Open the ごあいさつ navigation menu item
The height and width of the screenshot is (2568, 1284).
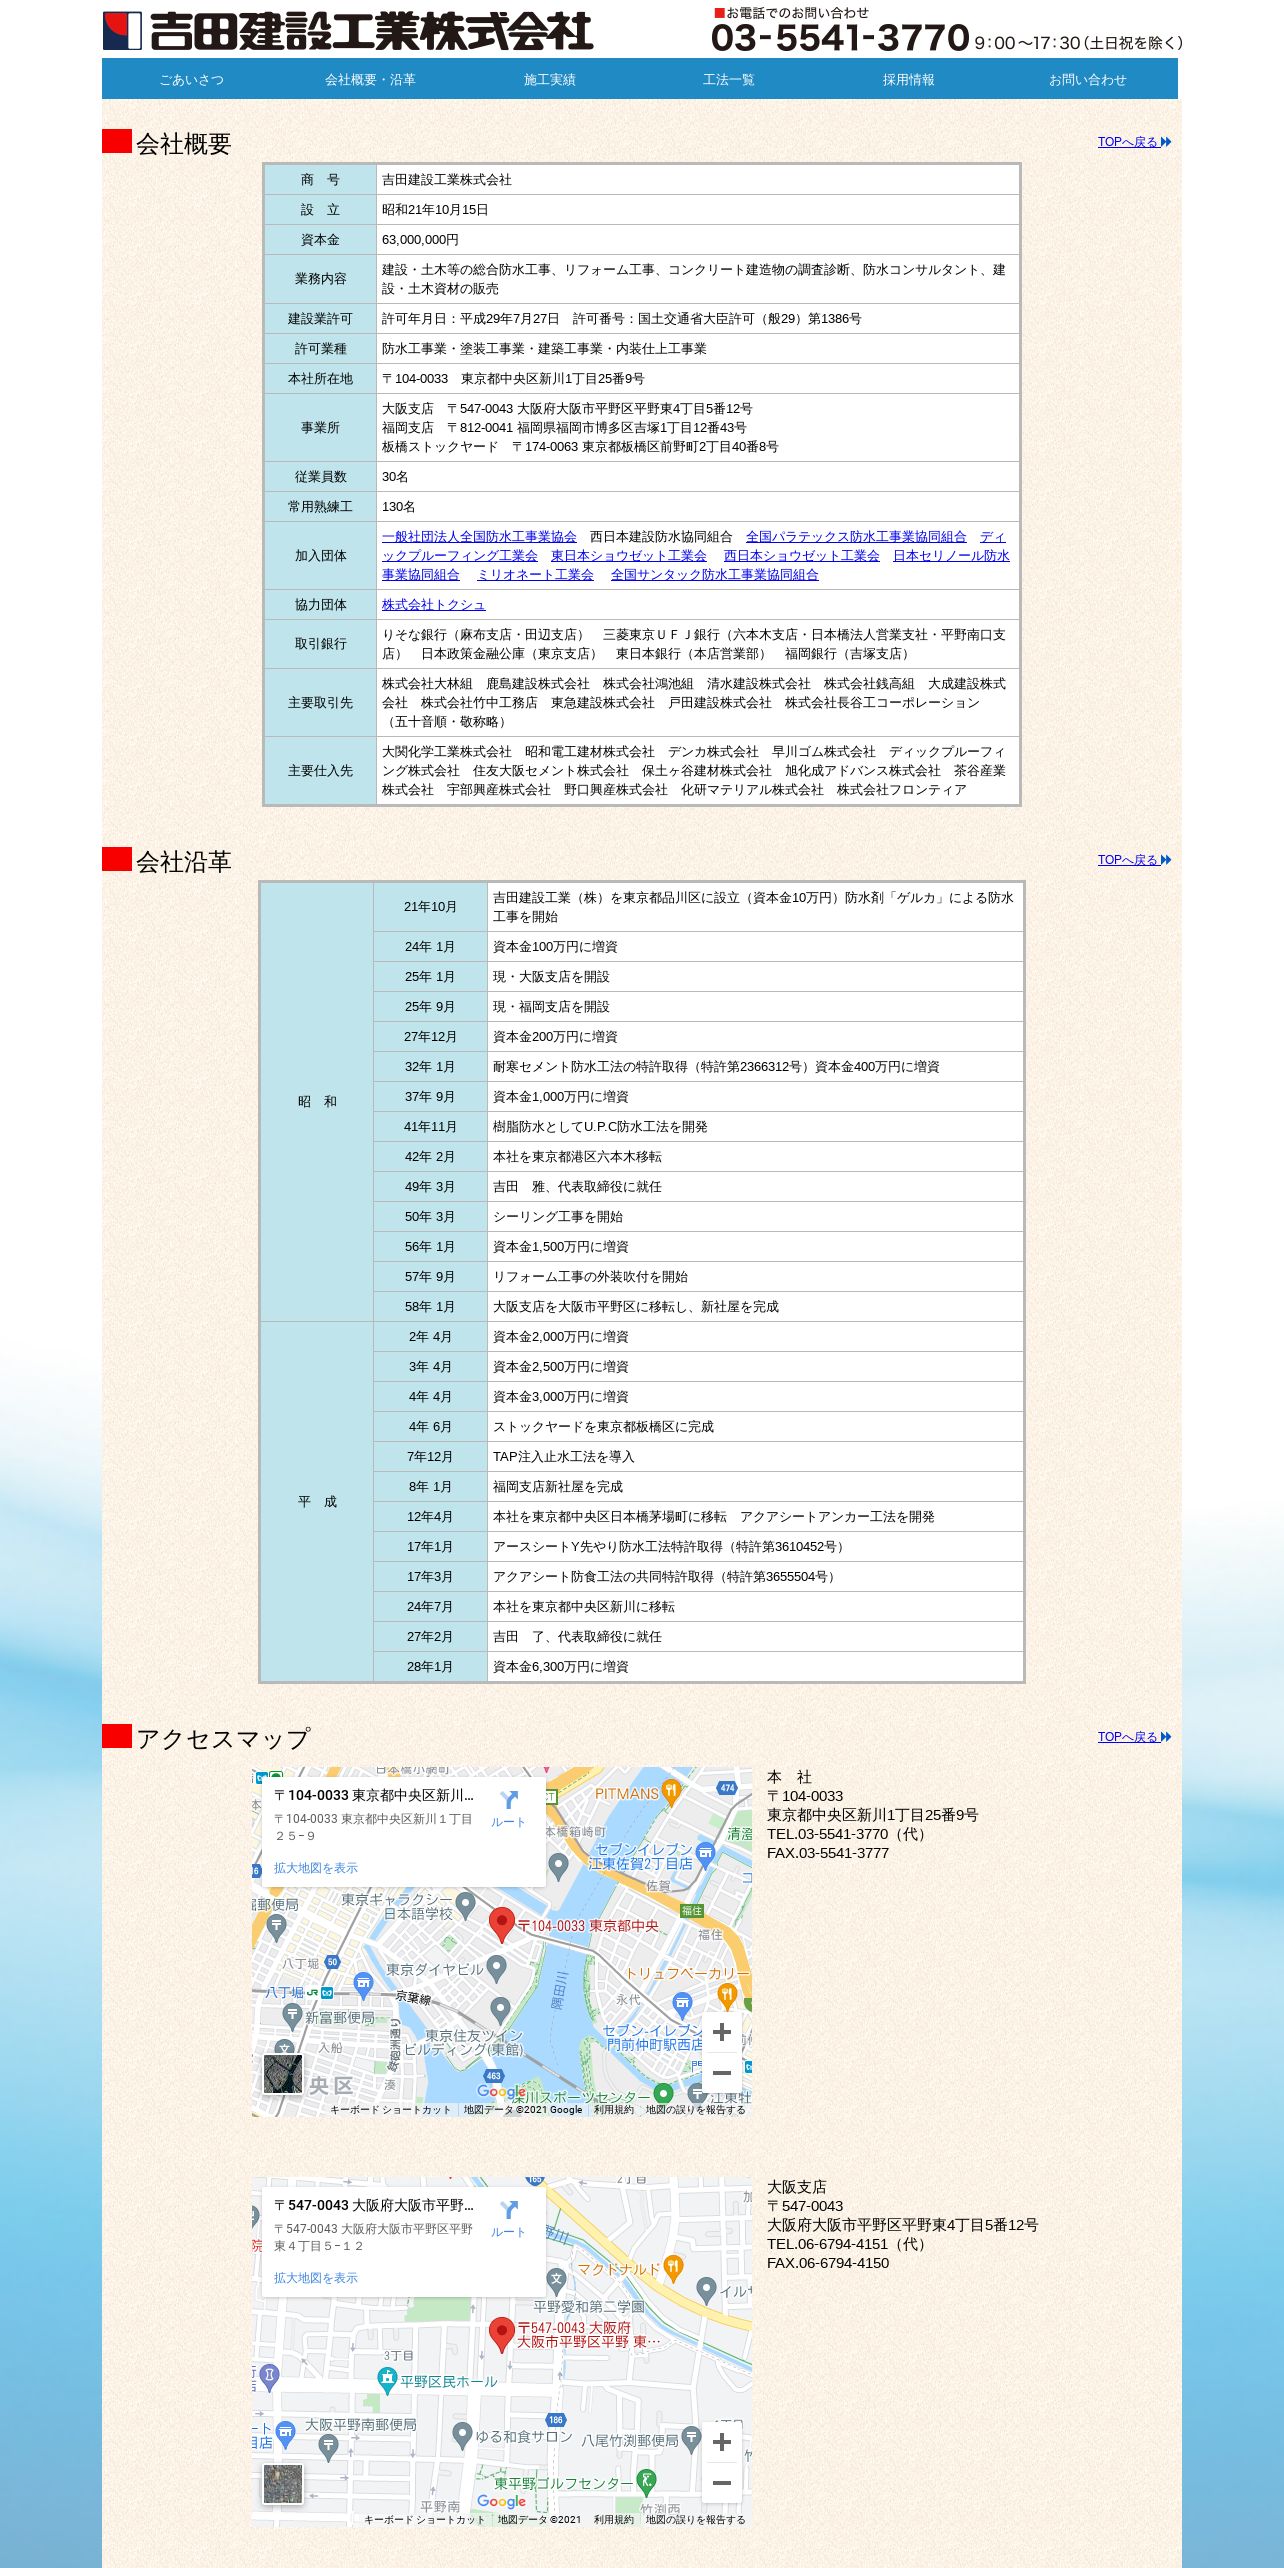coord(192,80)
